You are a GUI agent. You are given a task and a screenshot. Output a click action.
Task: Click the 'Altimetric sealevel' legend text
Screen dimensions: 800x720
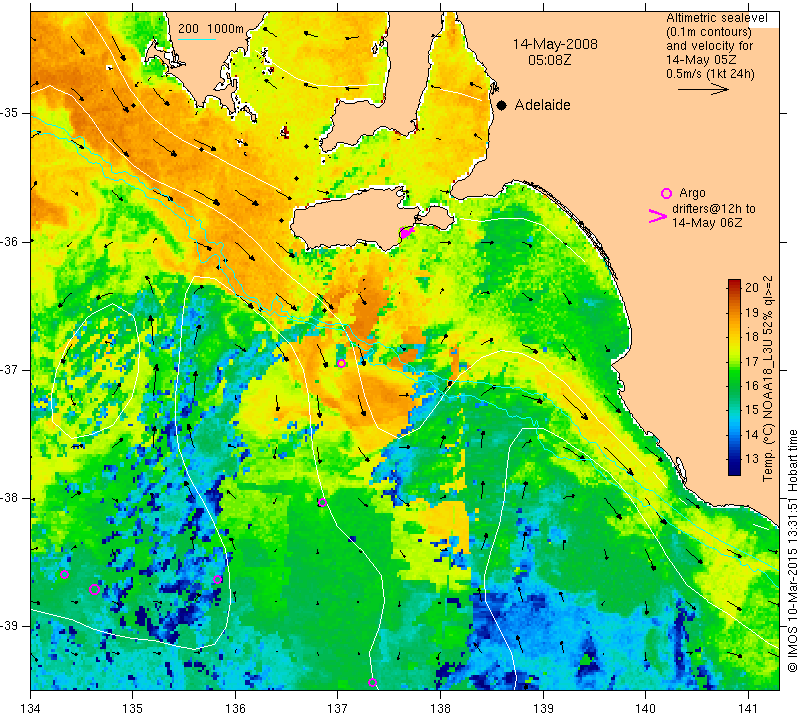tap(716, 18)
